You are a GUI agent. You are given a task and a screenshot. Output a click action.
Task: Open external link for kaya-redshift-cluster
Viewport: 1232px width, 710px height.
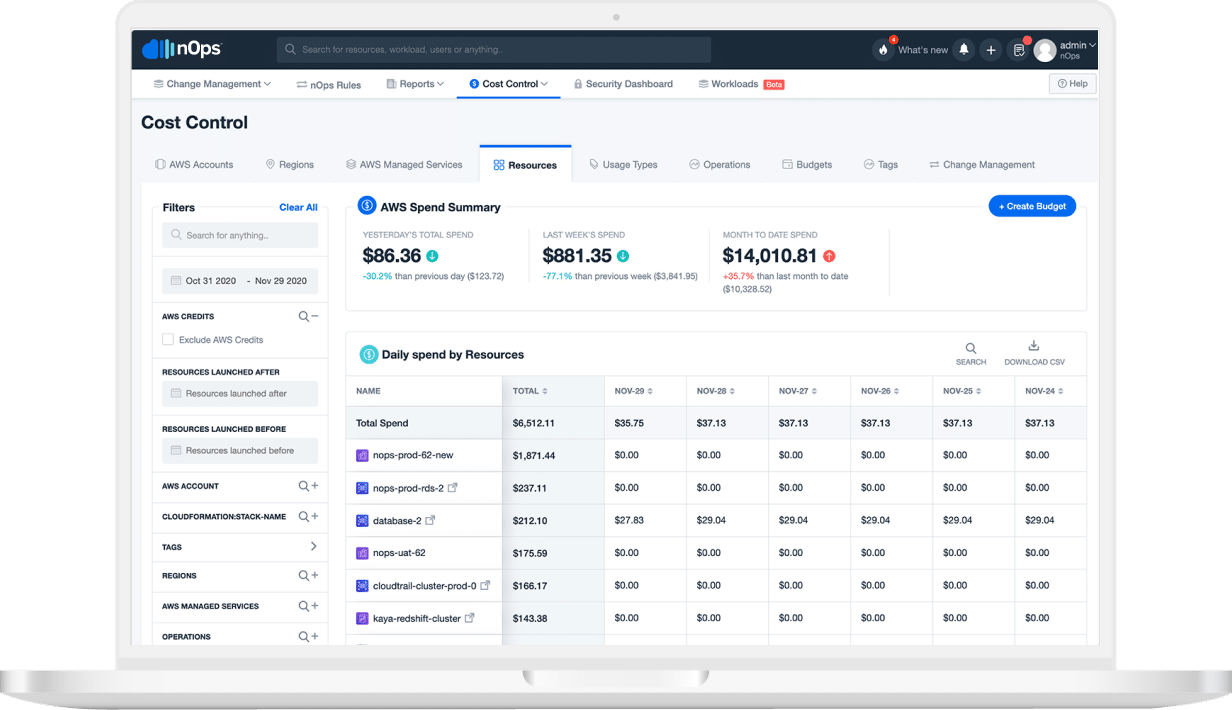(x=470, y=618)
